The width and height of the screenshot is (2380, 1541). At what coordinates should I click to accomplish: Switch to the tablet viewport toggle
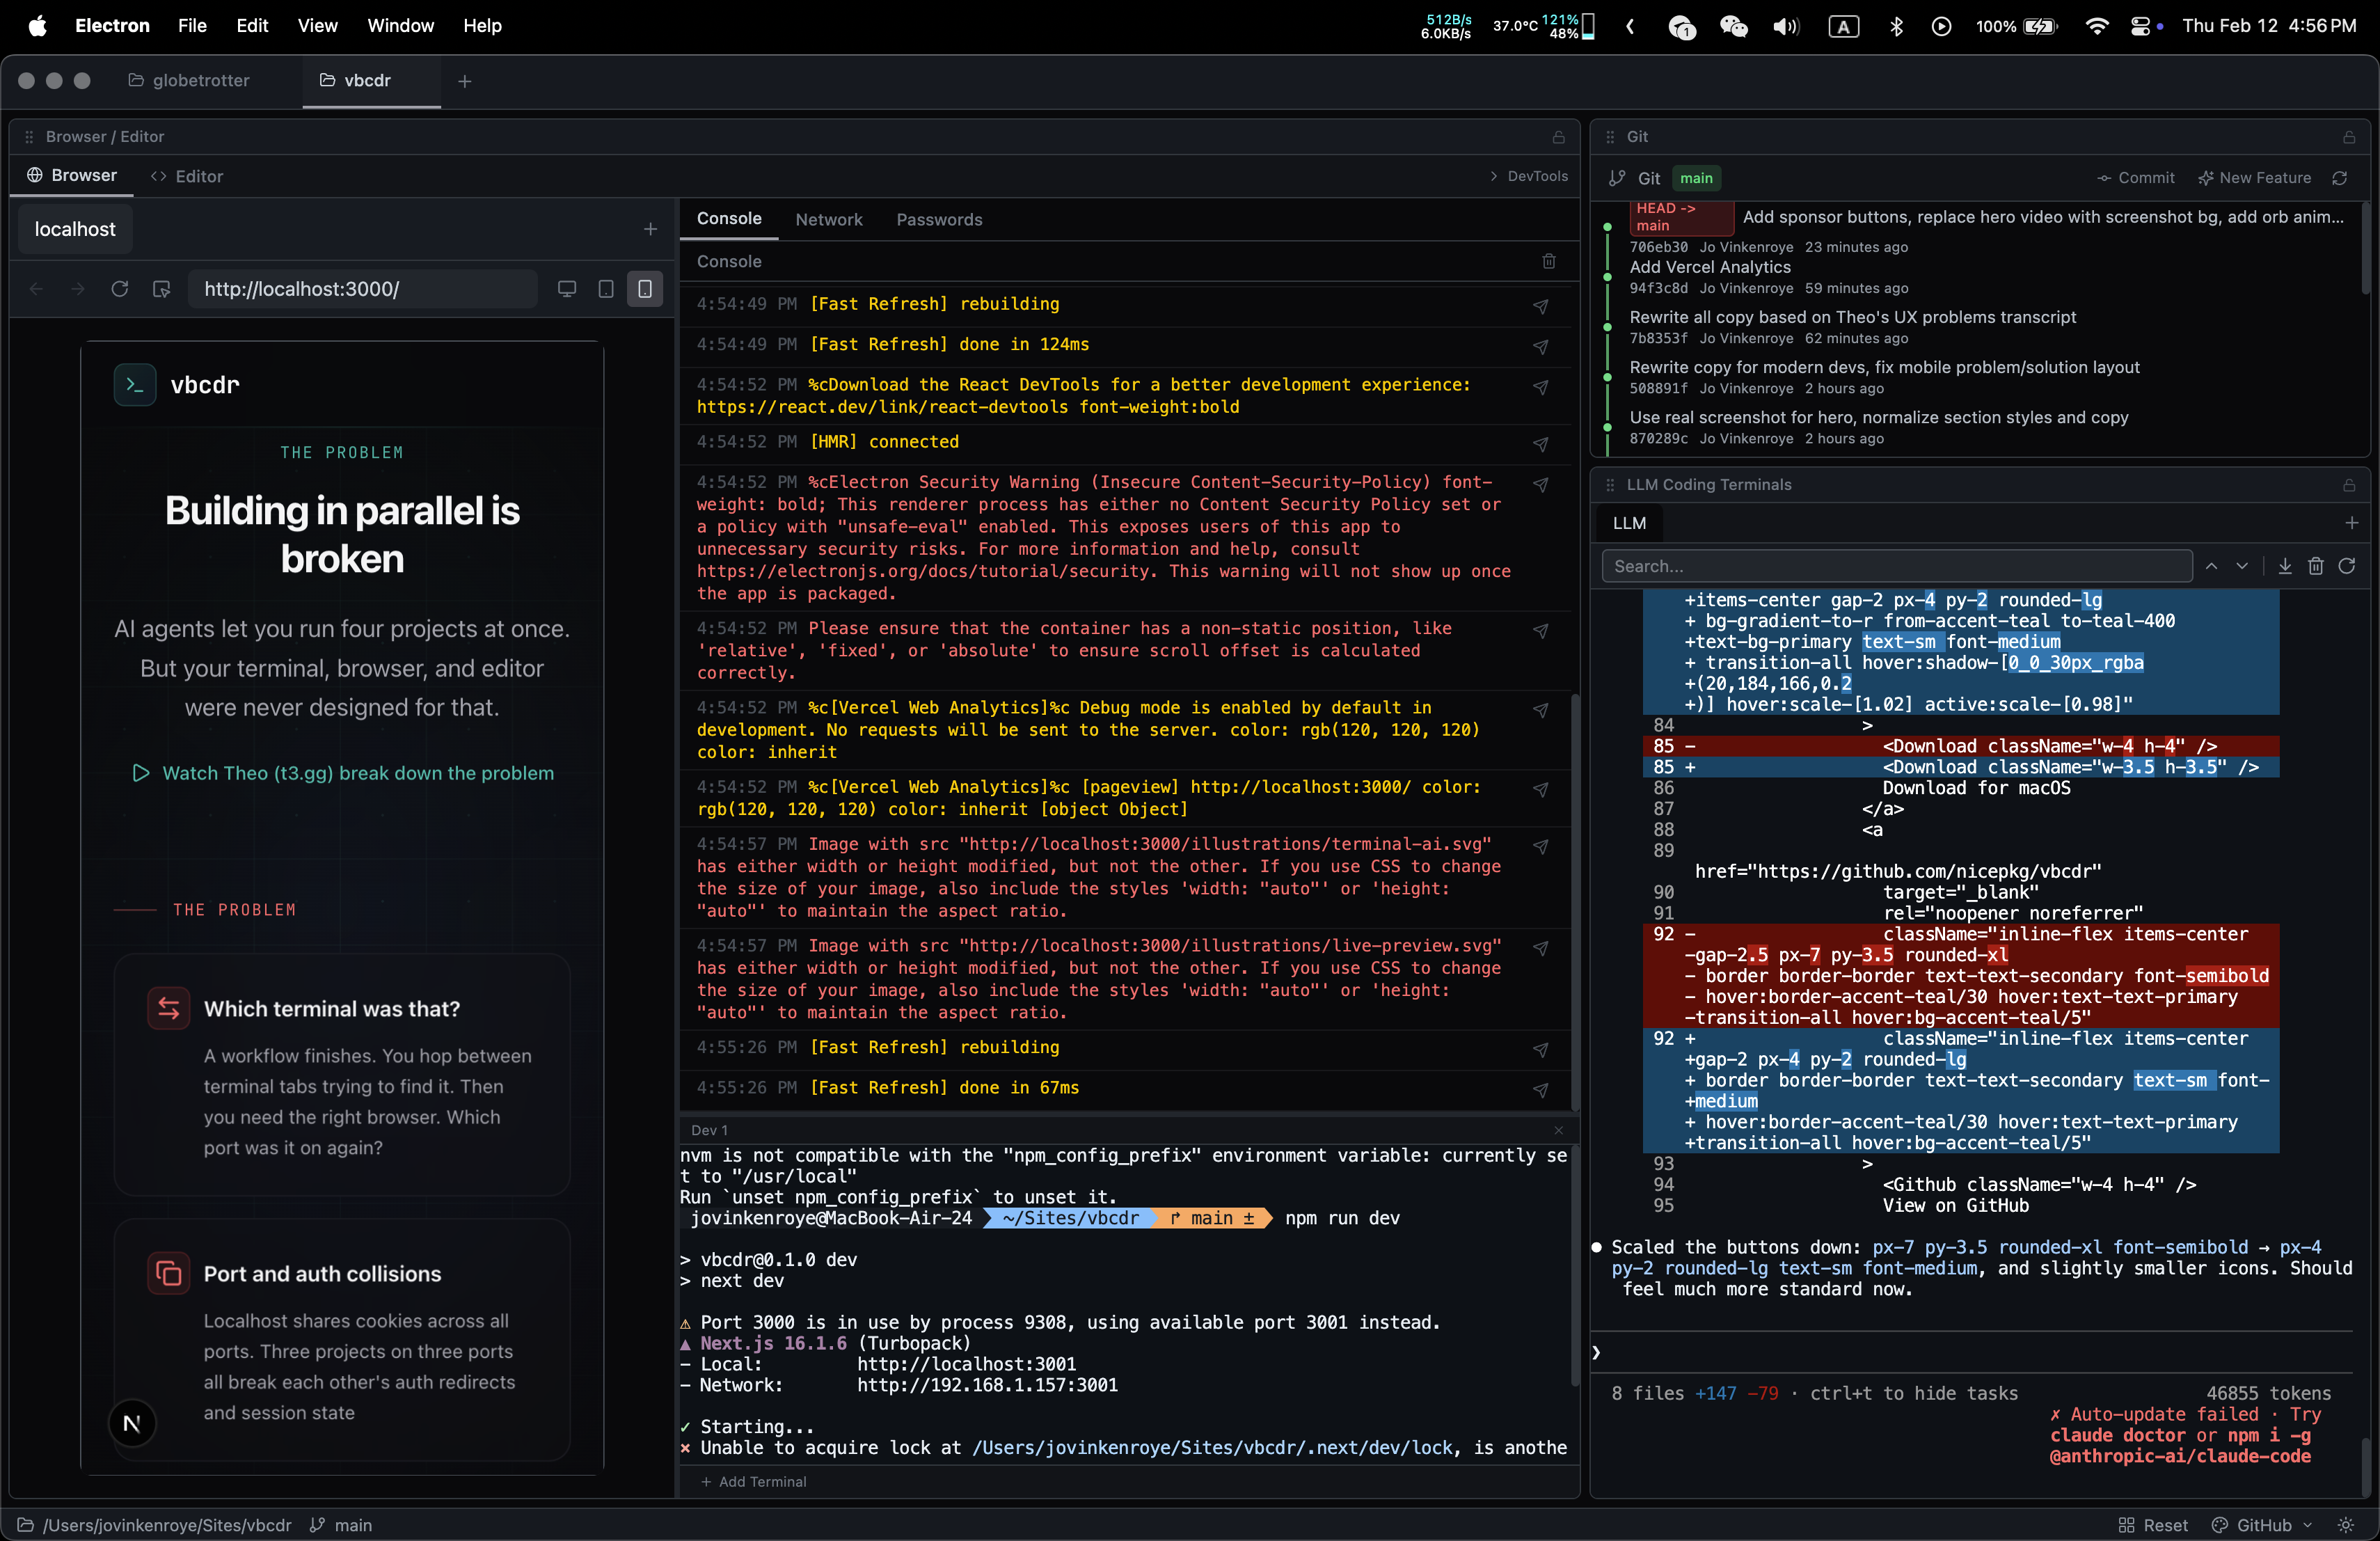pyautogui.click(x=606, y=289)
